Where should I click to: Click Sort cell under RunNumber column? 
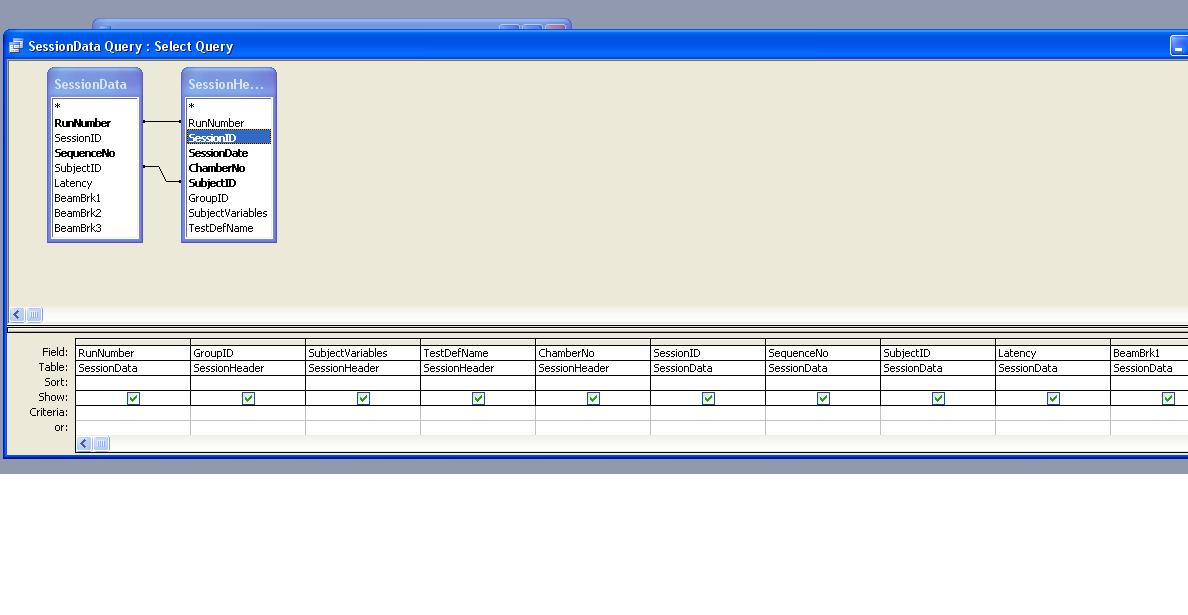133,383
